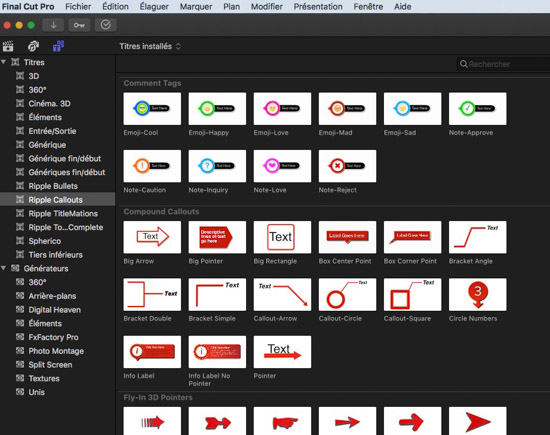The image size is (550, 435).
Task: Select the Ripple Callouts category
Action: coord(58,200)
